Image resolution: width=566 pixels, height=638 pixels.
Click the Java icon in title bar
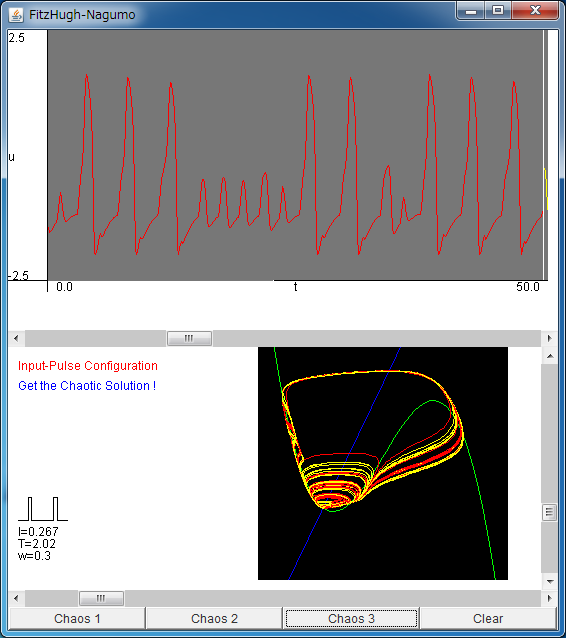click(16, 15)
